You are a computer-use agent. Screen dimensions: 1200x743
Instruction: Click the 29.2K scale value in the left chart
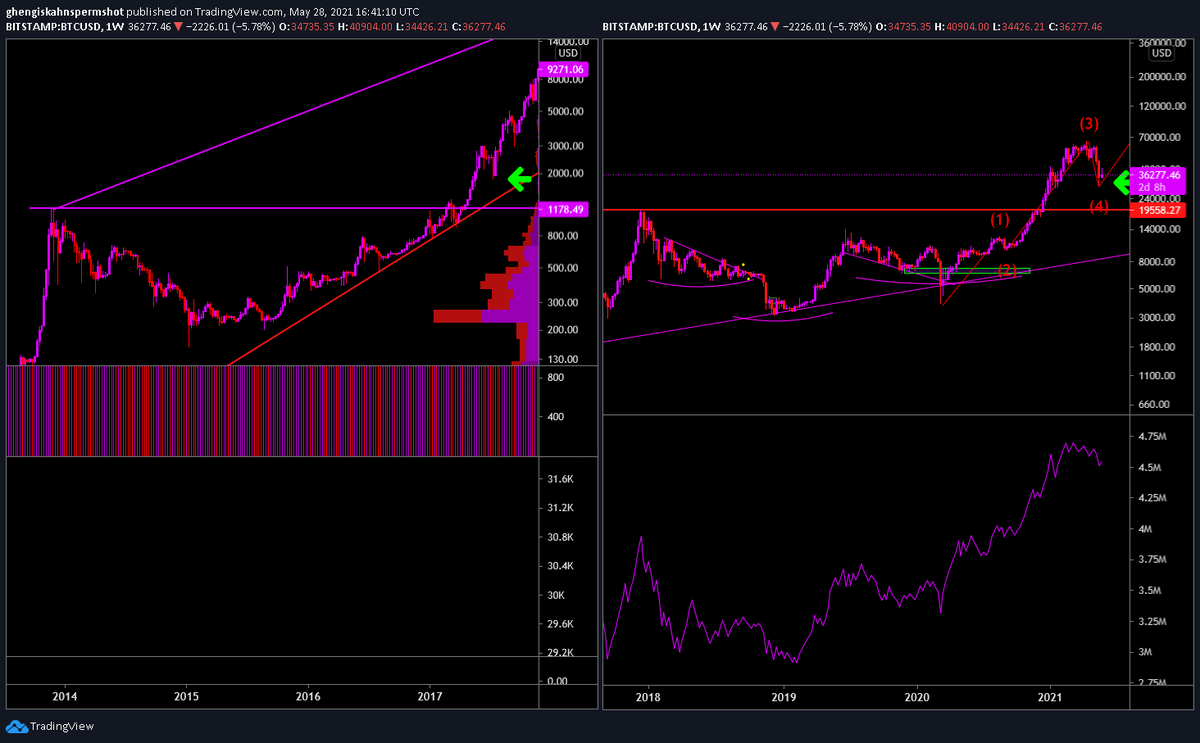[x=559, y=652]
